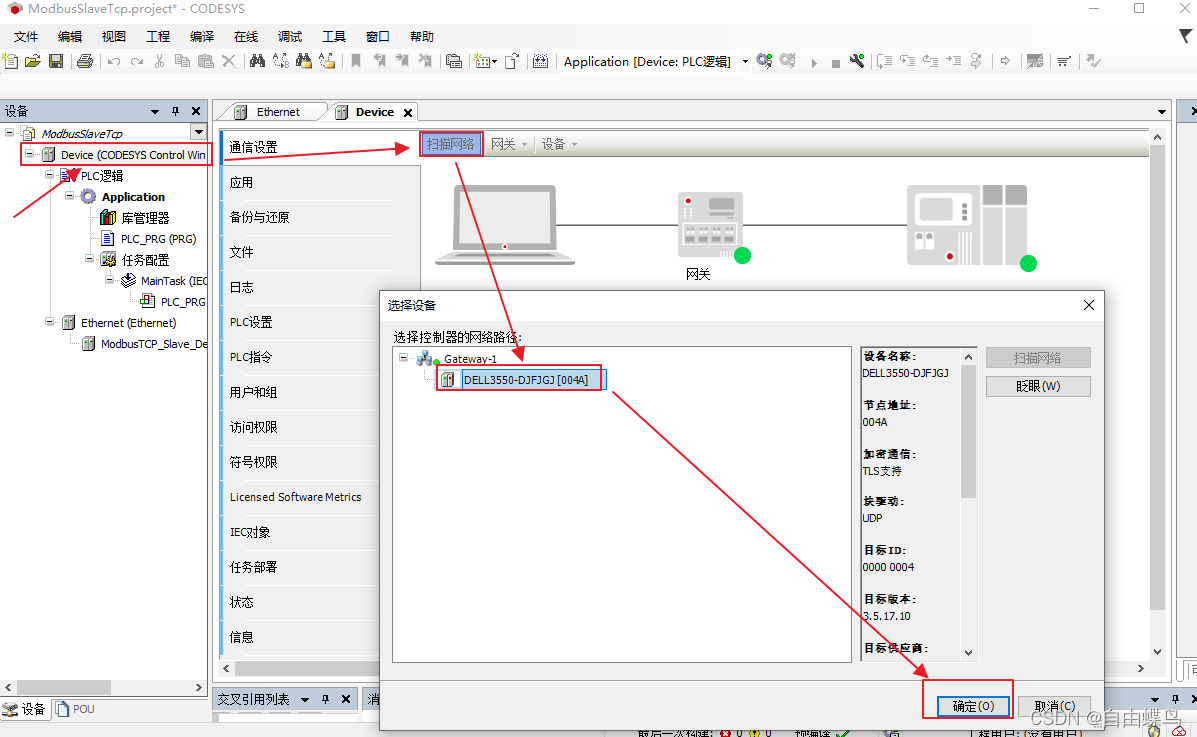The width and height of the screenshot is (1197, 737).
Task: Click the New Project toolbar icon
Action: (11, 61)
